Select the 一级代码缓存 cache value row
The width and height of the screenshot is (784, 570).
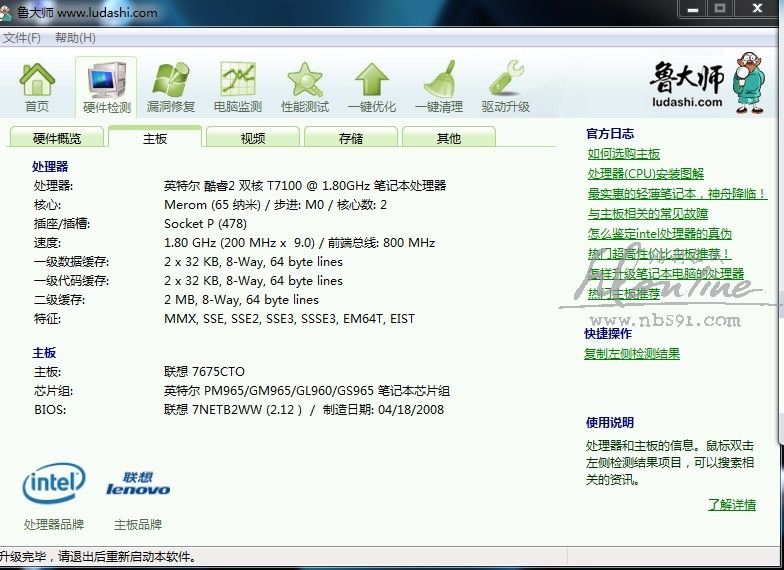click(253, 280)
